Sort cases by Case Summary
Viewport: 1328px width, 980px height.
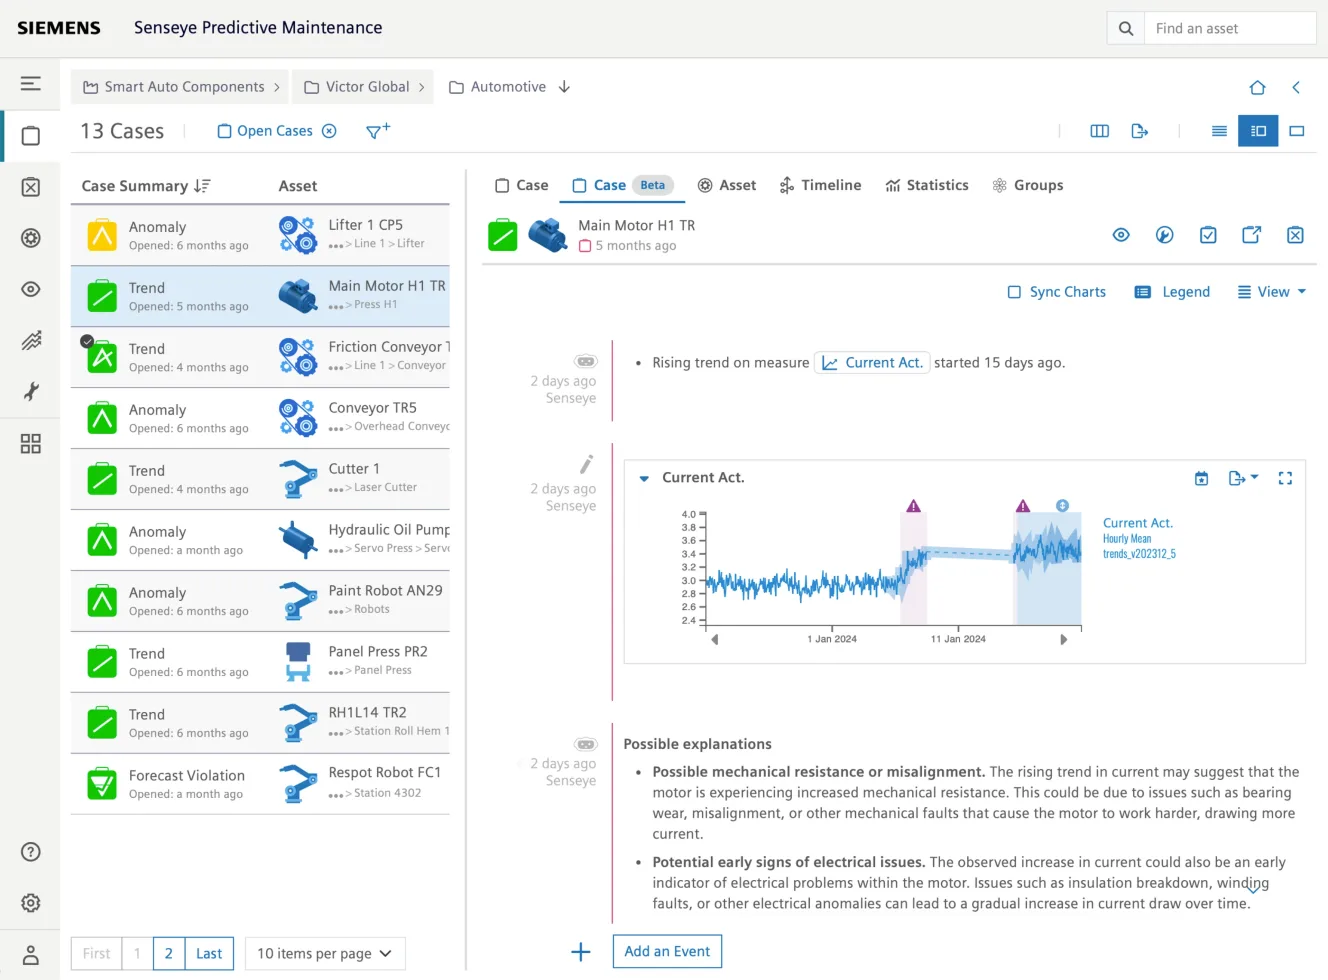point(146,186)
